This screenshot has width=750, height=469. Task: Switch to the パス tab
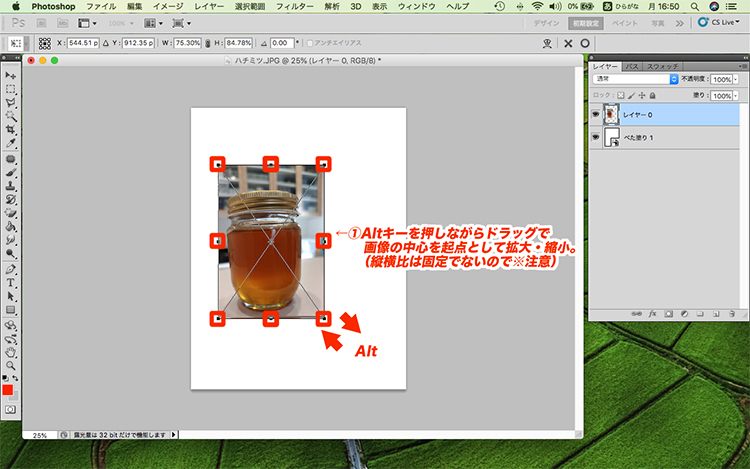tap(632, 66)
